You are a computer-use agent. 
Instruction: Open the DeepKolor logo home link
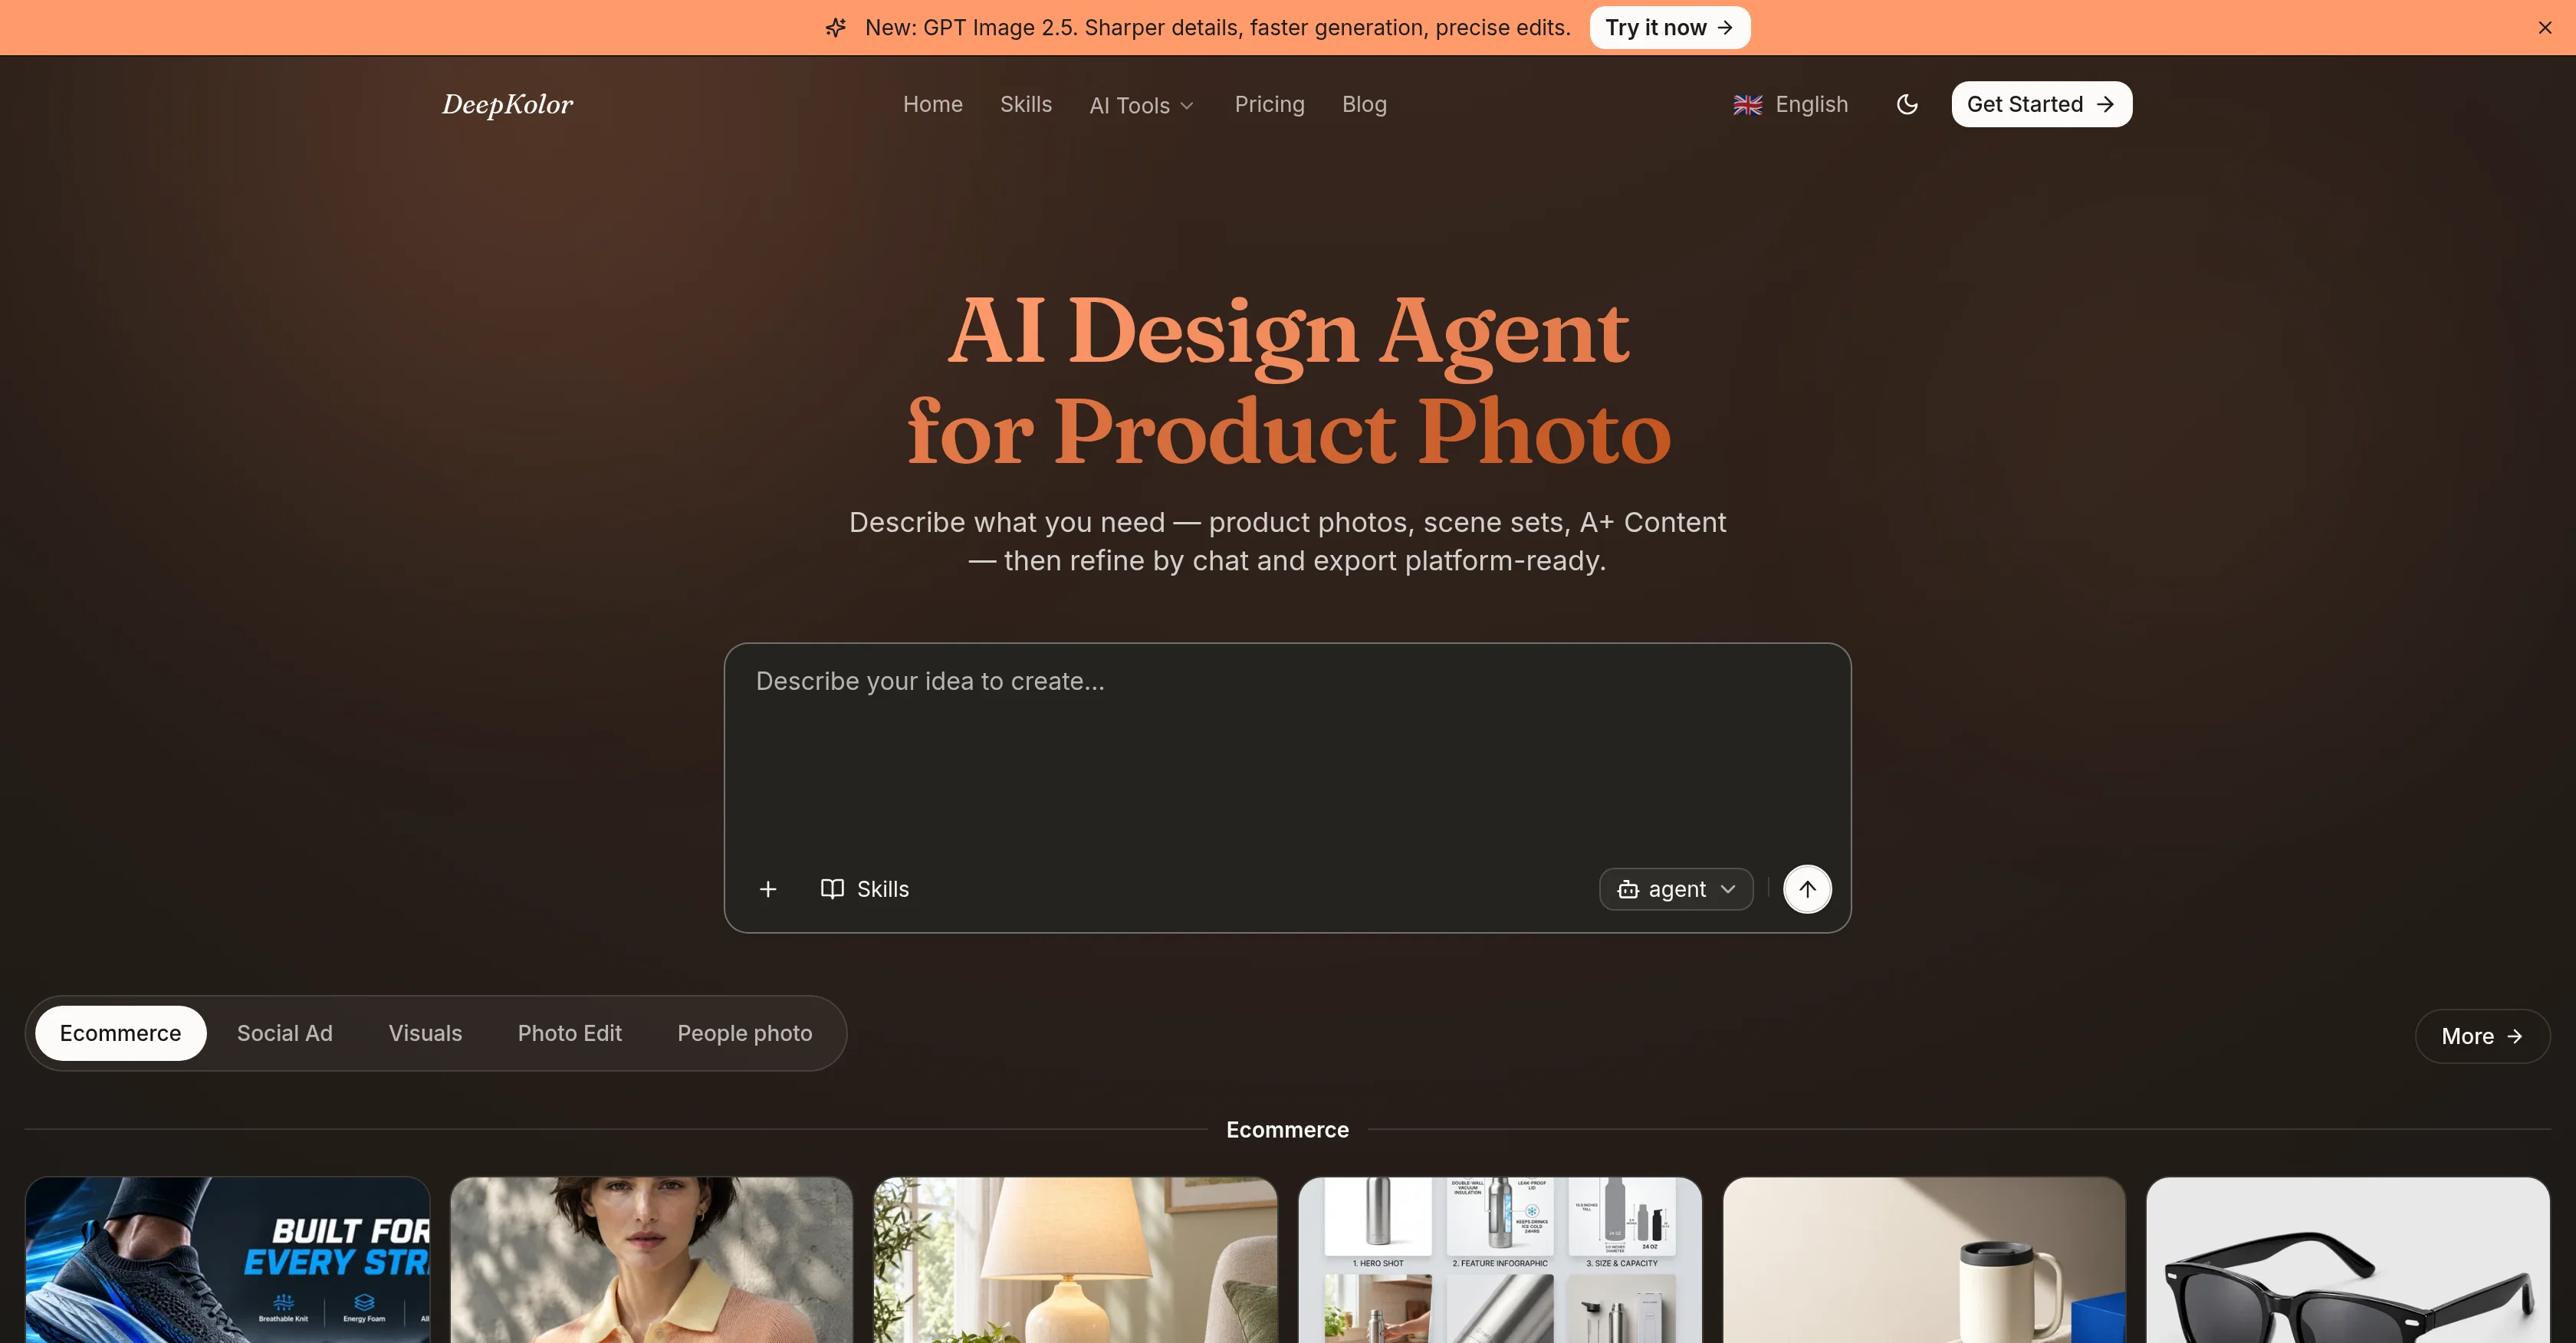(x=507, y=104)
